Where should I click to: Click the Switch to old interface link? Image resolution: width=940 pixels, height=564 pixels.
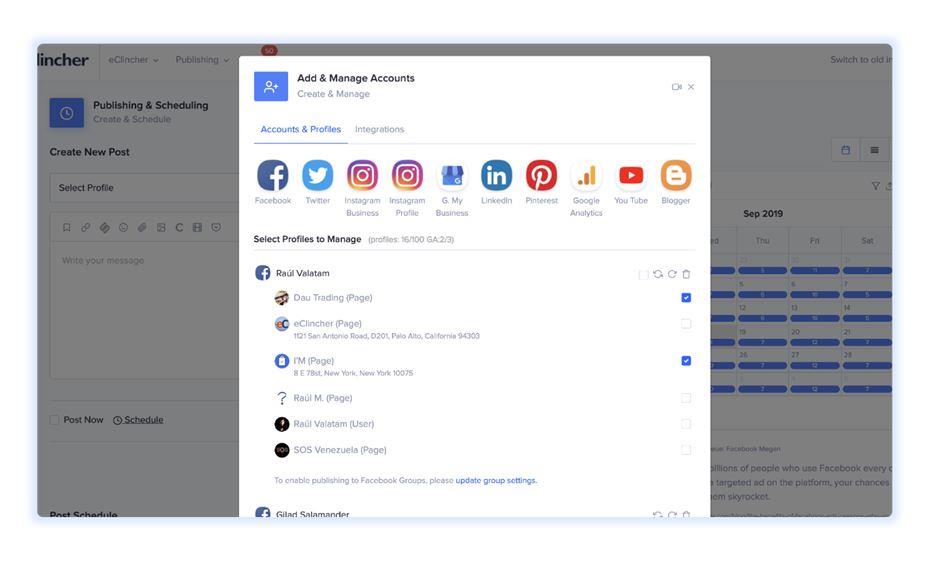tap(861, 60)
